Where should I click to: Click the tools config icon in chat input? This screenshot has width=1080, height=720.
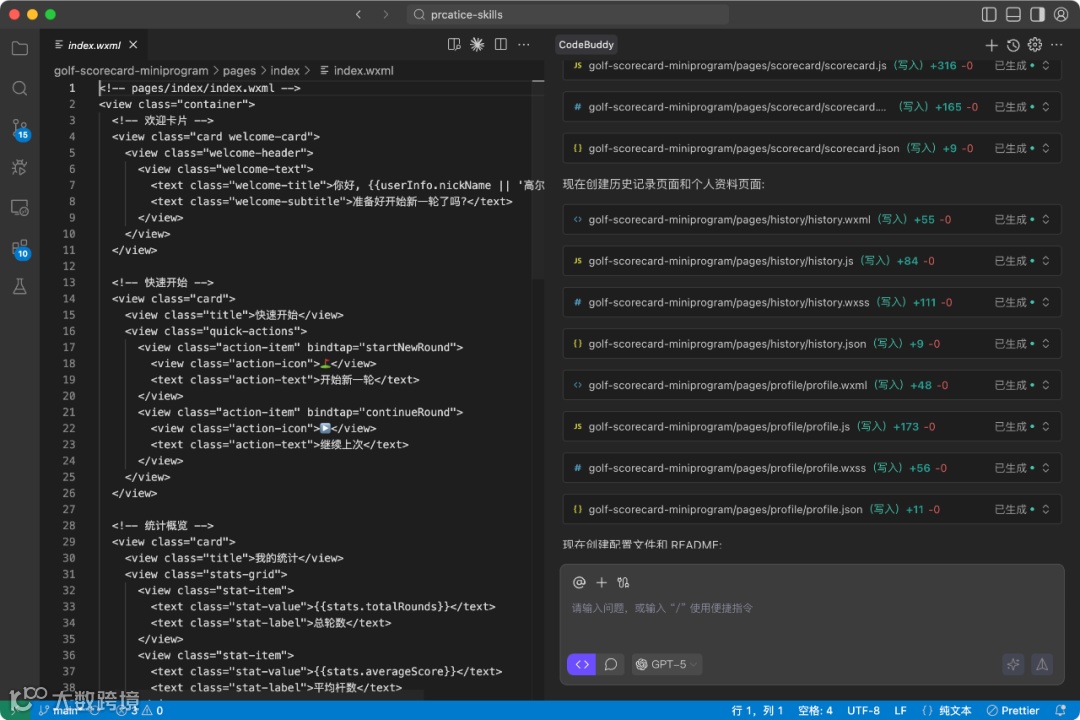(x=623, y=583)
